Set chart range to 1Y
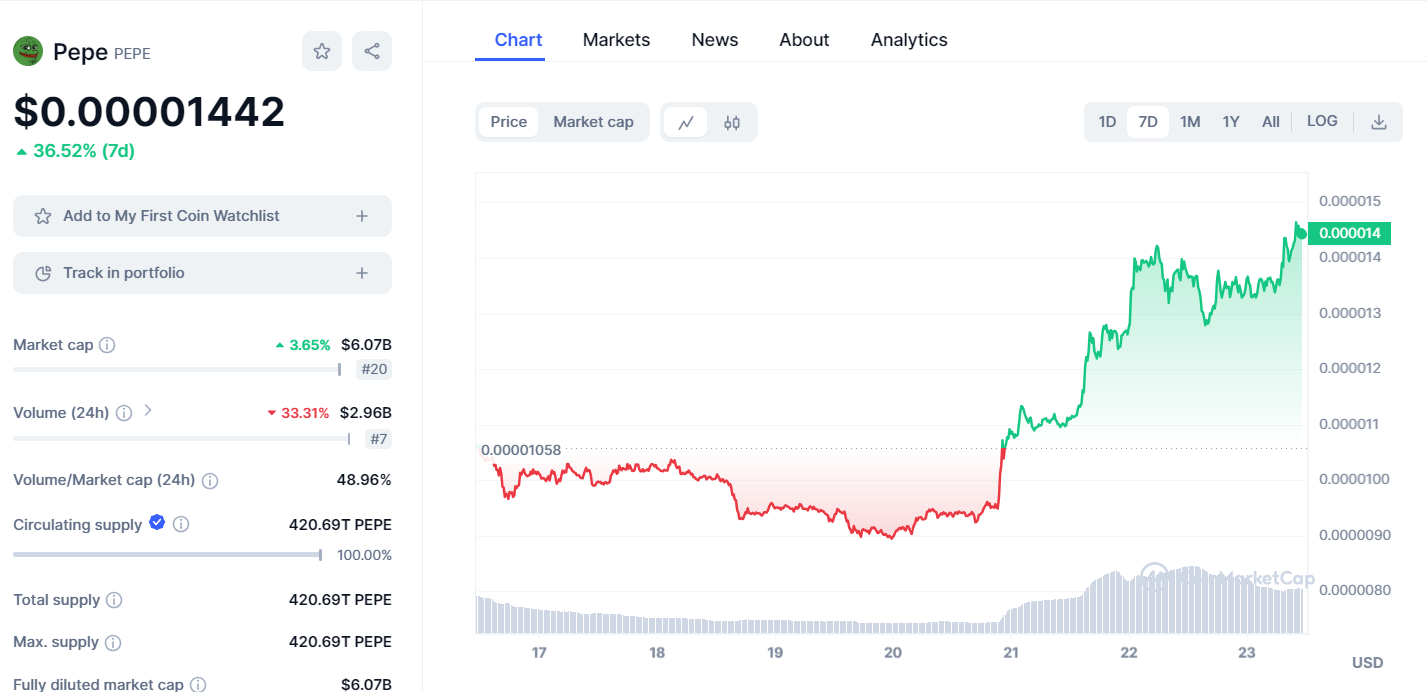The height and width of the screenshot is (692, 1427). tap(1231, 122)
